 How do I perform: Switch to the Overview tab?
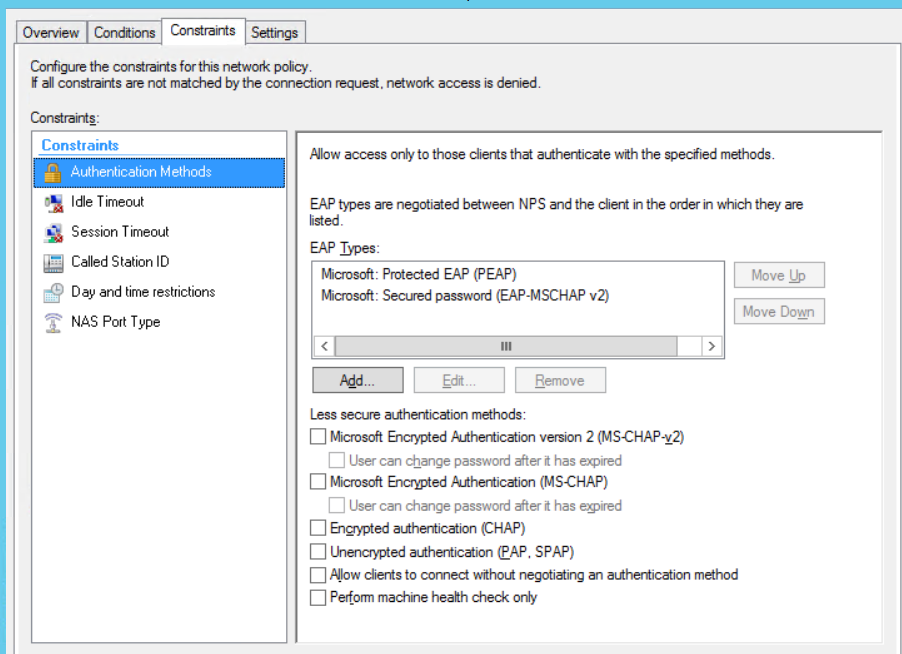pos(51,32)
